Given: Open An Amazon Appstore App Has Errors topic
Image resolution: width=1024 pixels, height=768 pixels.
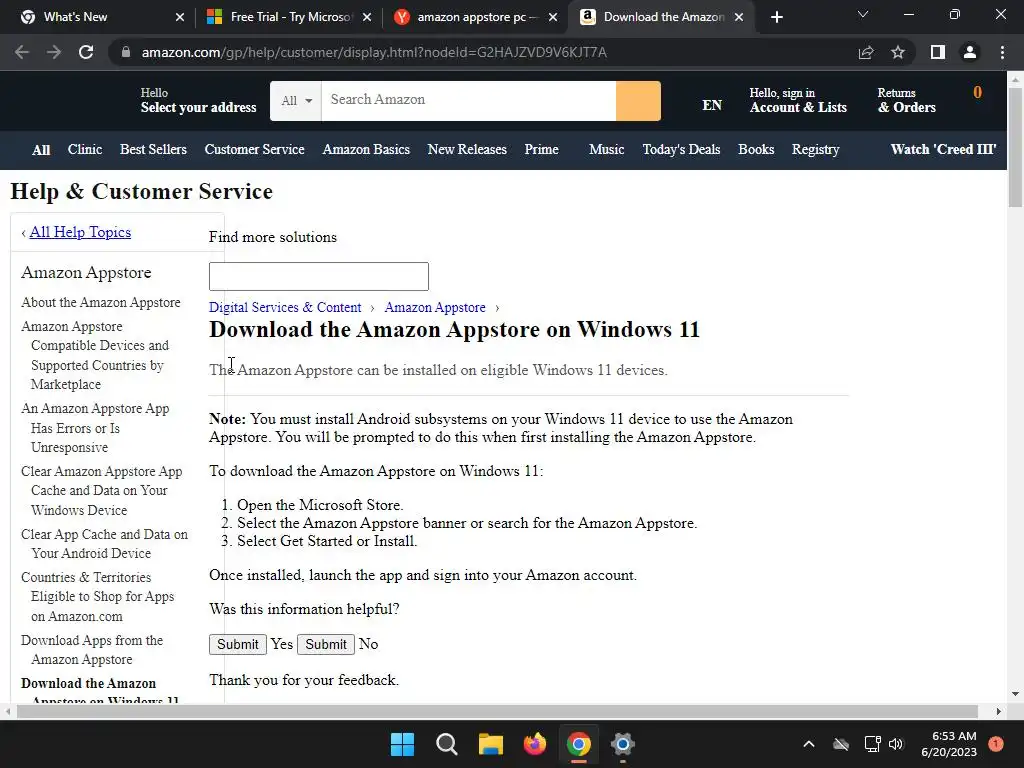Looking at the screenshot, I should click(95, 428).
